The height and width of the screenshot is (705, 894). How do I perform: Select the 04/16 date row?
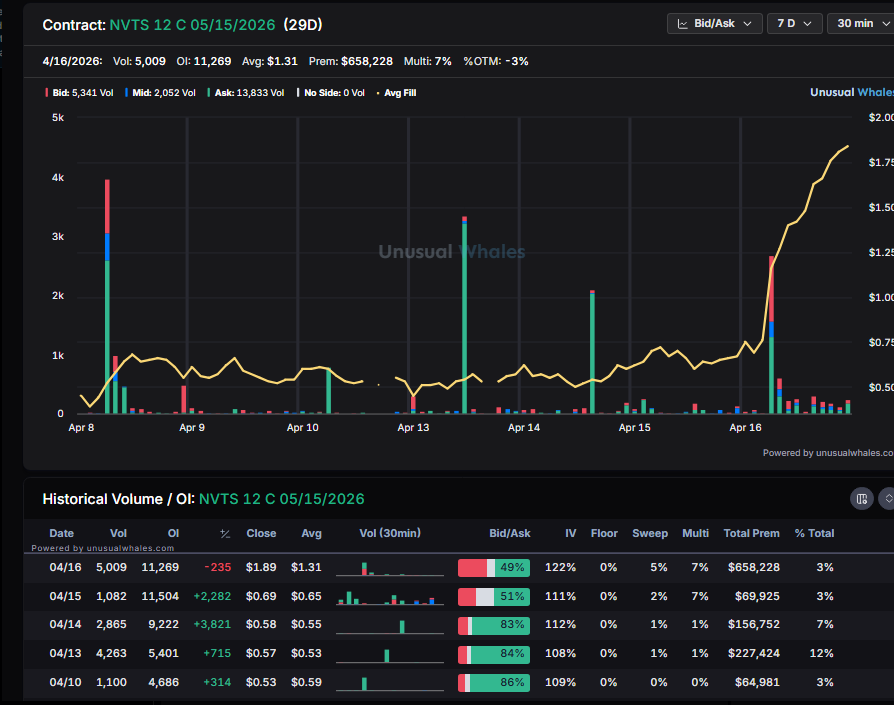pos(61,567)
